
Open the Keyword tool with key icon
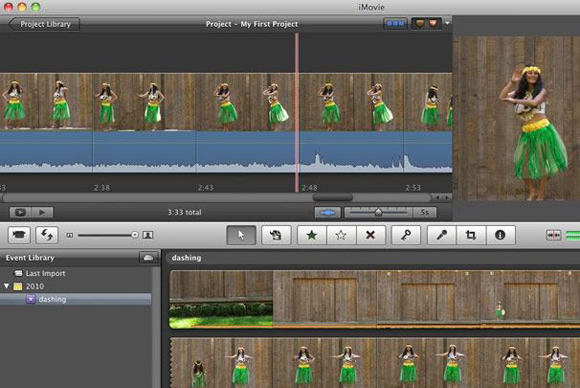click(406, 235)
